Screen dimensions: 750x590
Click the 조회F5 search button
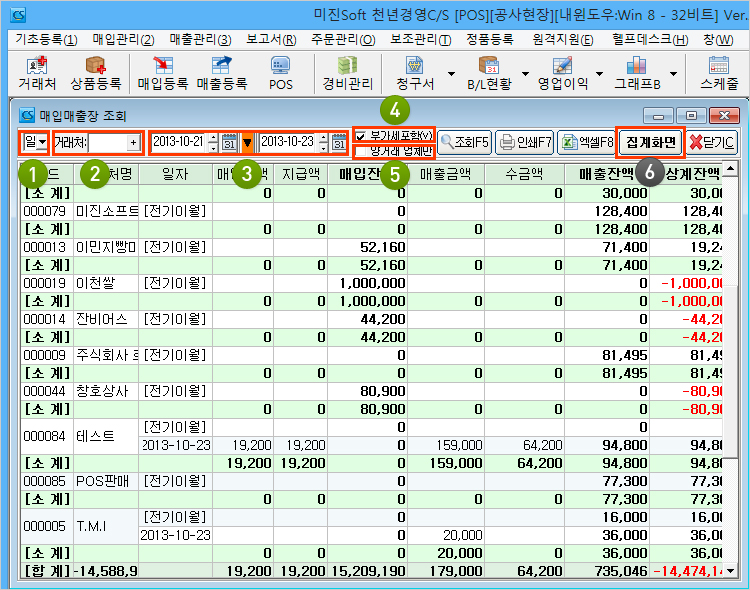(464, 142)
